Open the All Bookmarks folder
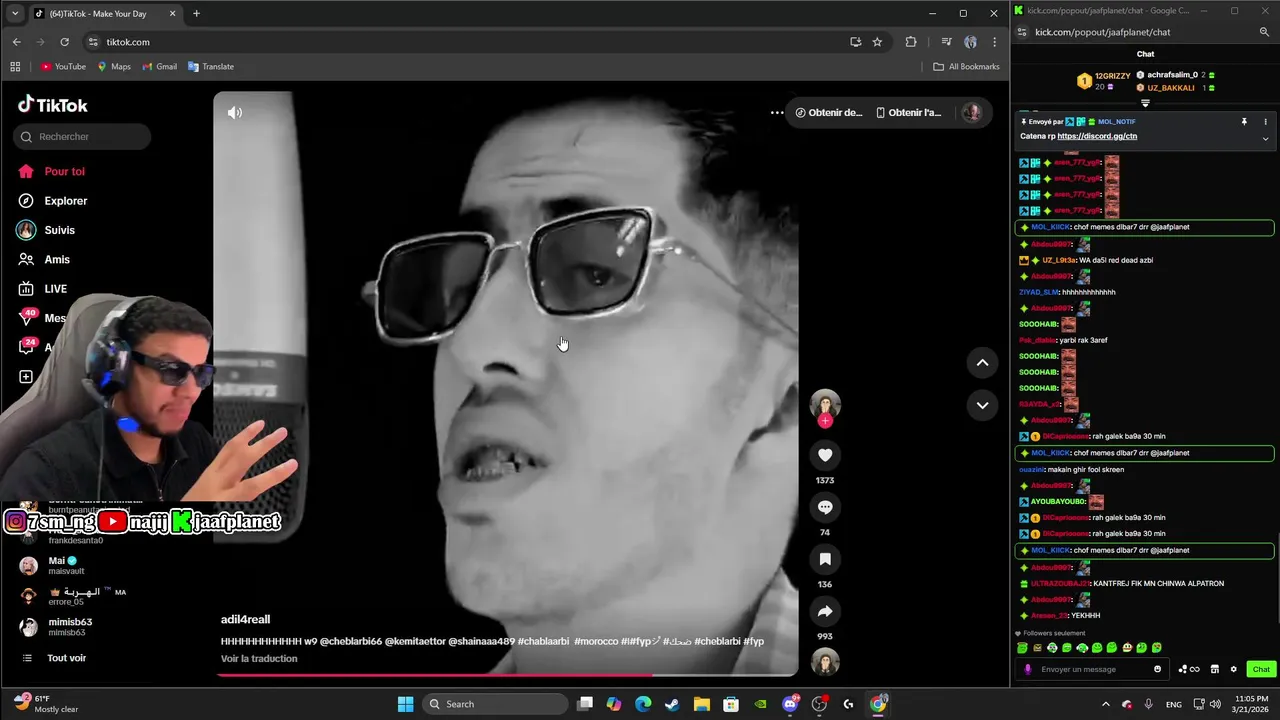This screenshot has height=720, width=1280. click(x=966, y=67)
